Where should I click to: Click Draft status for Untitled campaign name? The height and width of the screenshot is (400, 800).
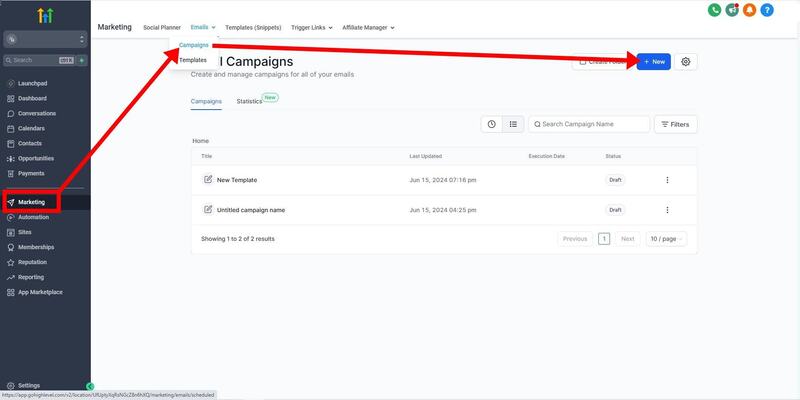pos(615,210)
